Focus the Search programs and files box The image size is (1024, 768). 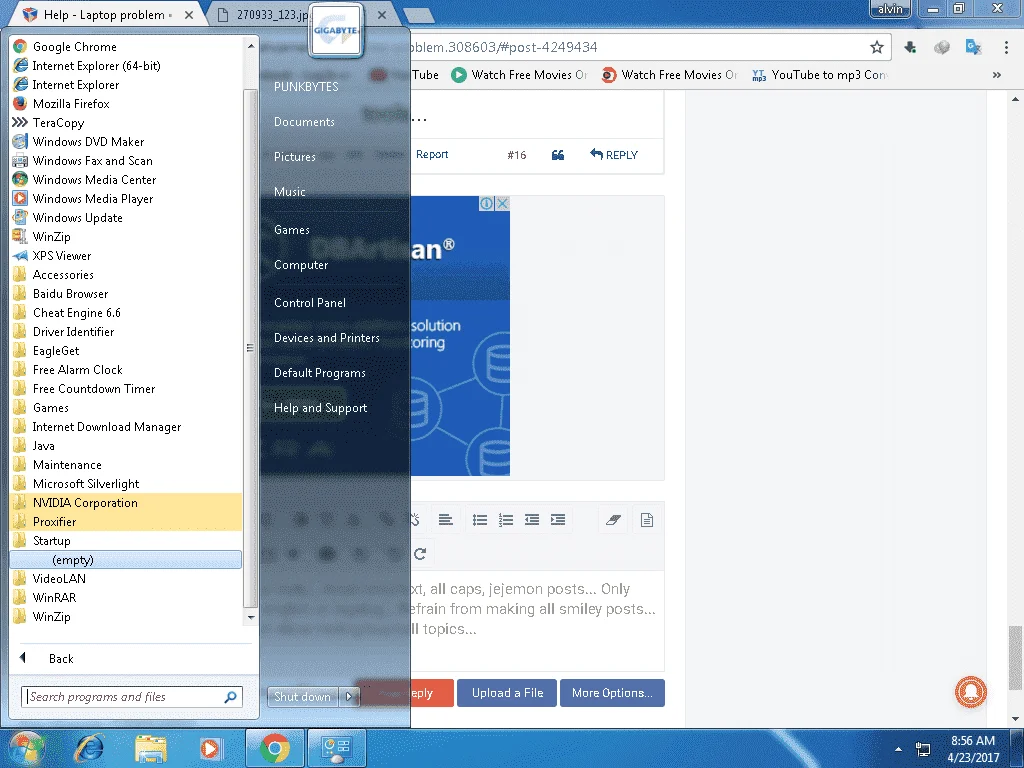(131, 697)
